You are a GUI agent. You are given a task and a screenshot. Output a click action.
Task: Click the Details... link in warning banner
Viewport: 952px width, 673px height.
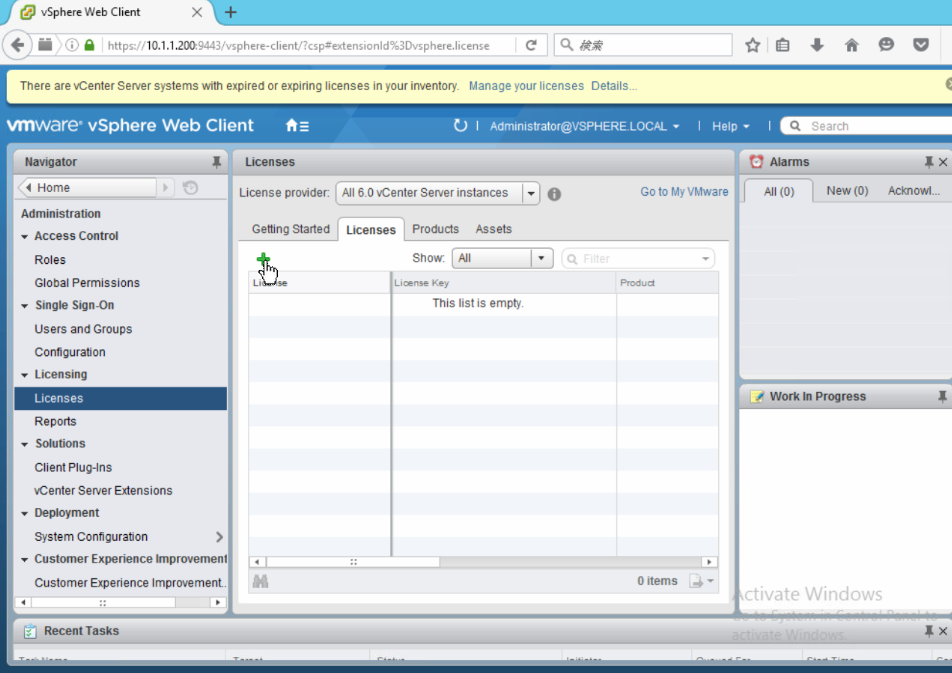coord(614,86)
